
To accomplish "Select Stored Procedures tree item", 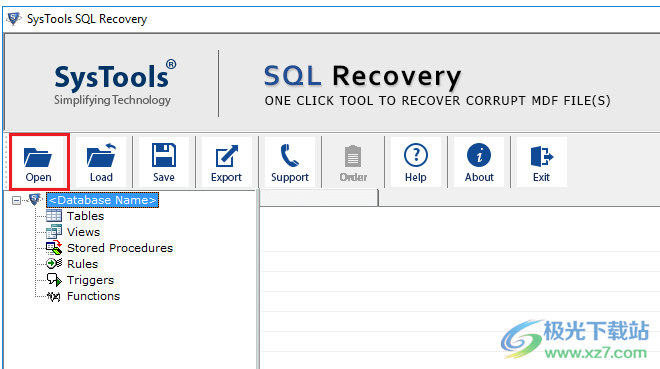I will coord(120,248).
